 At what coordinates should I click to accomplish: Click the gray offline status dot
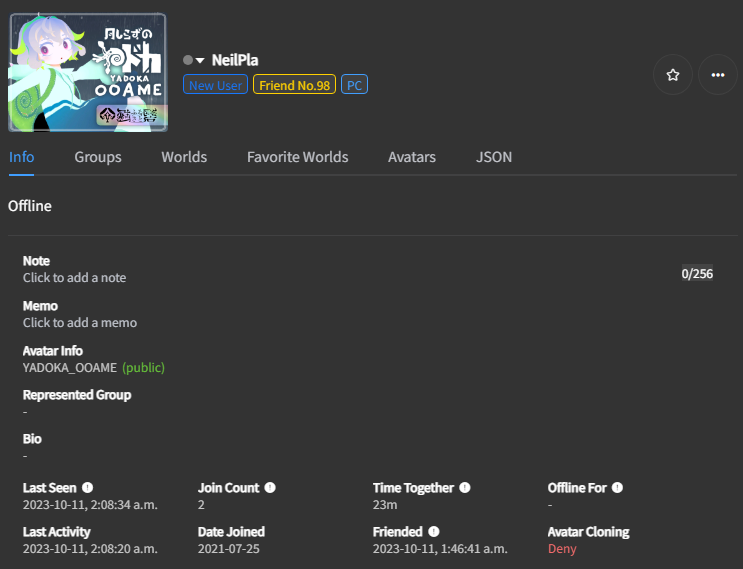188,61
